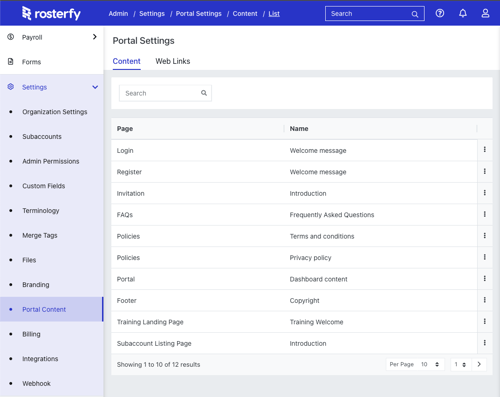Click the Footer page cell
Viewport: 500px width, 397px height.
coord(127,300)
